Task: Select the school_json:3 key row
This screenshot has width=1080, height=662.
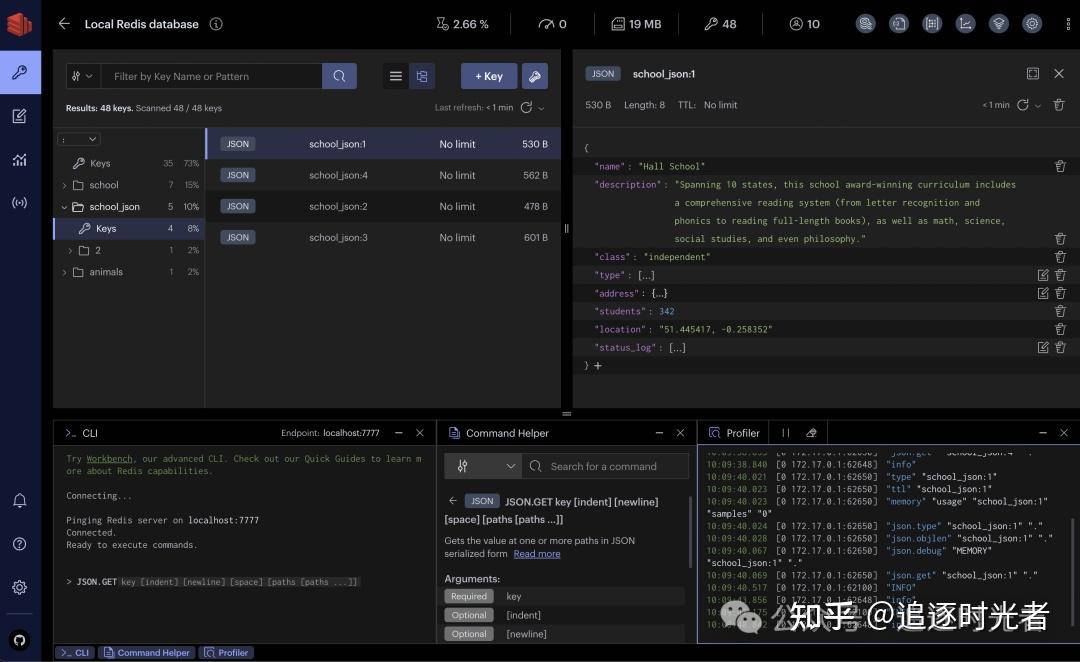Action: pos(383,237)
